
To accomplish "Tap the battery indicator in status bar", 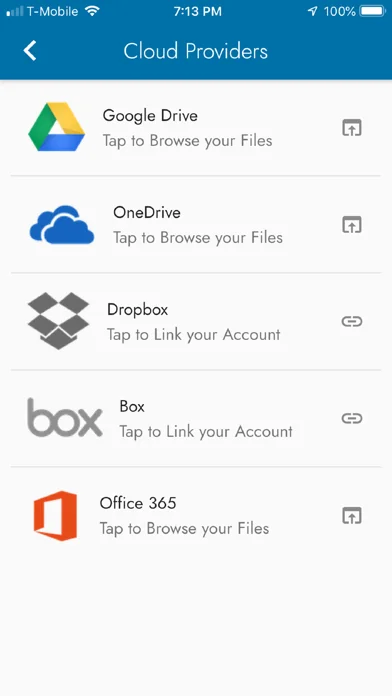I will click(373, 11).
